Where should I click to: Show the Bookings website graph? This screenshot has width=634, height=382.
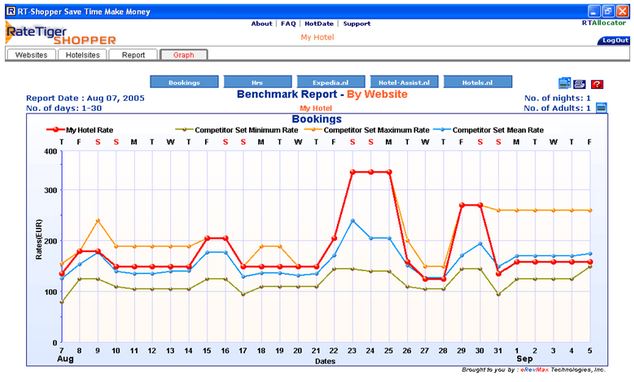(184, 82)
